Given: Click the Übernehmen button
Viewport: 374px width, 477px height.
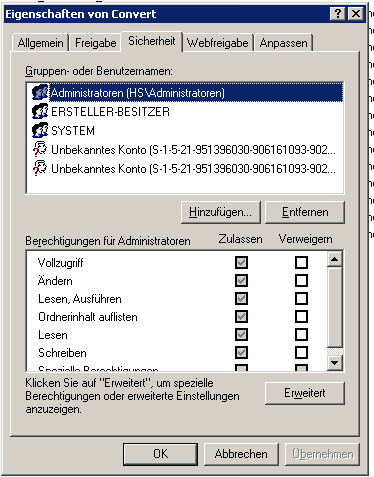Looking at the screenshot, I should coord(322,454).
